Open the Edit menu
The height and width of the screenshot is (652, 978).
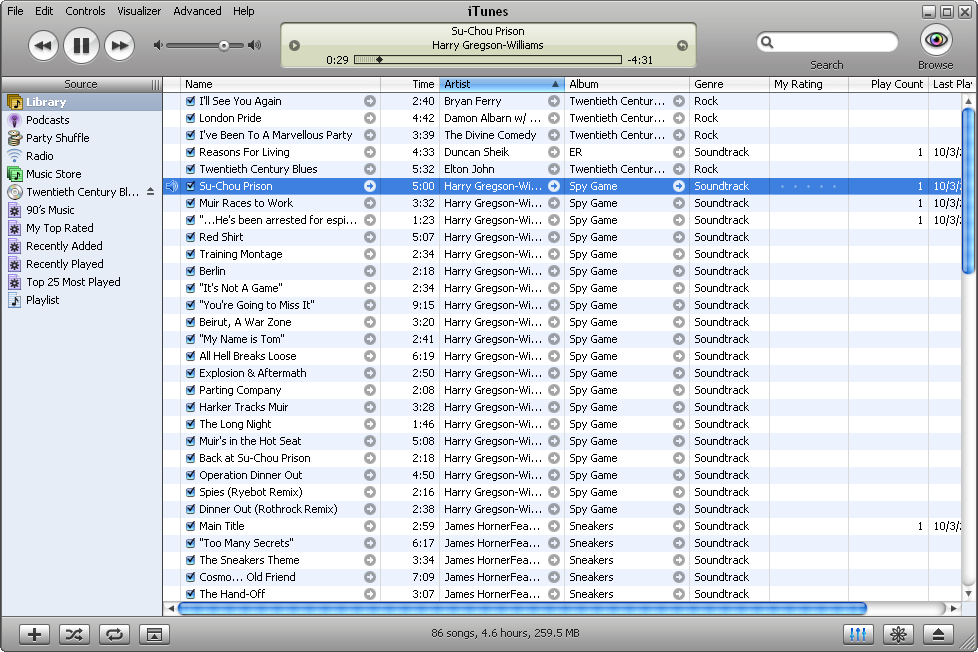click(44, 11)
